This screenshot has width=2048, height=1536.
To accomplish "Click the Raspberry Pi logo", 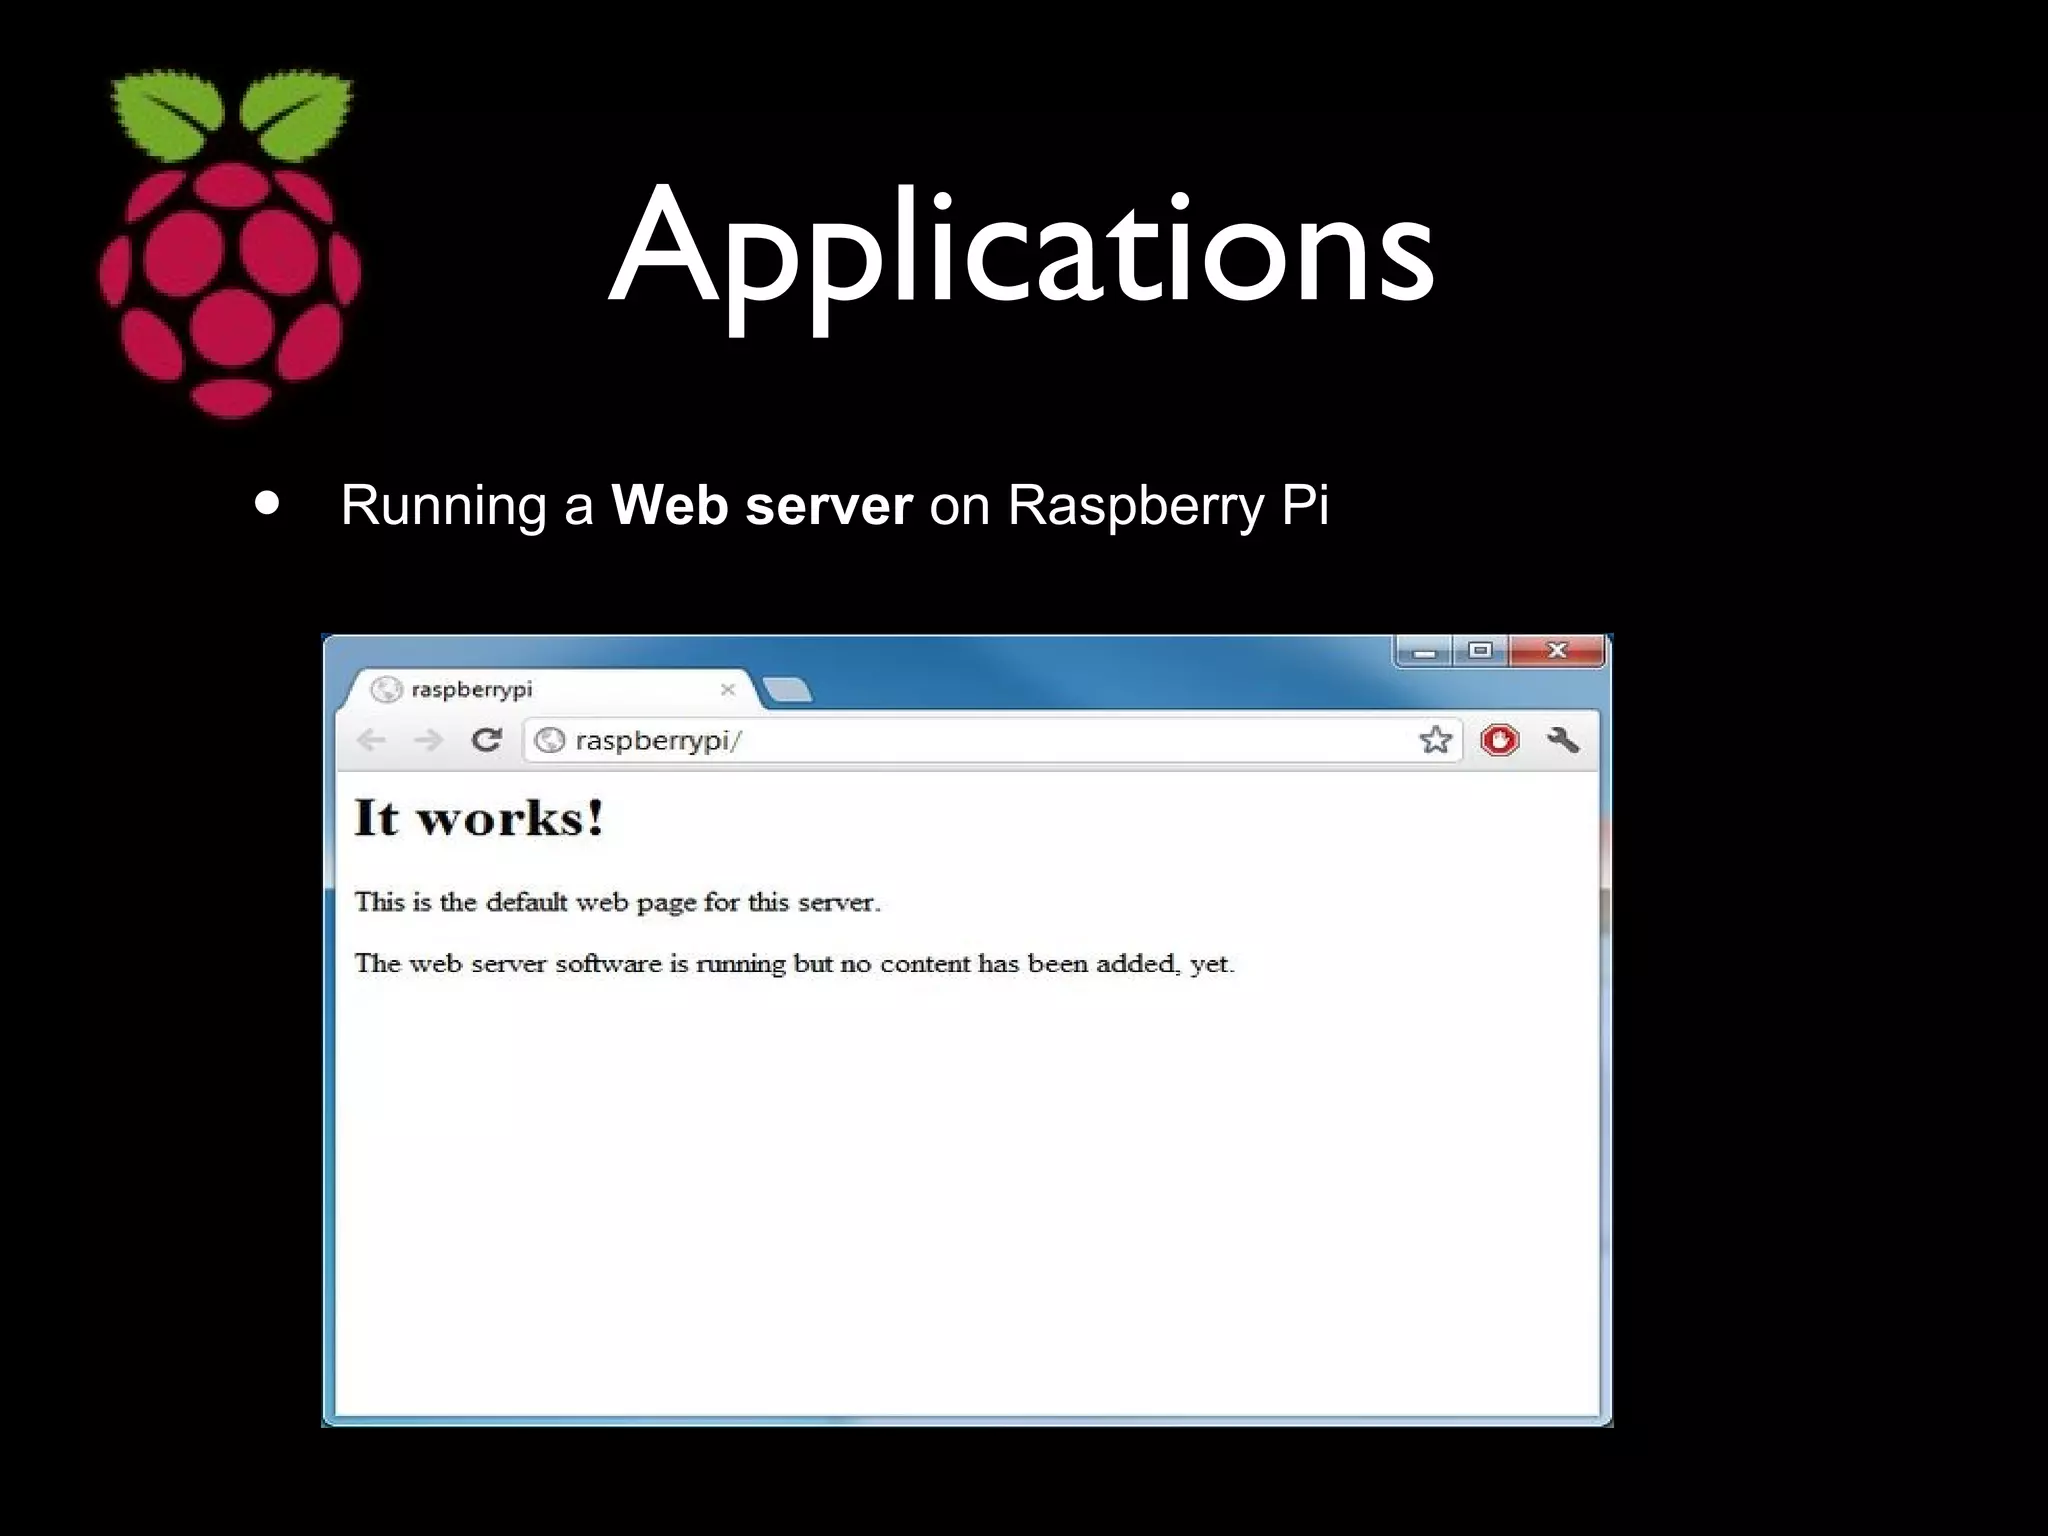I will click(231, 243).
